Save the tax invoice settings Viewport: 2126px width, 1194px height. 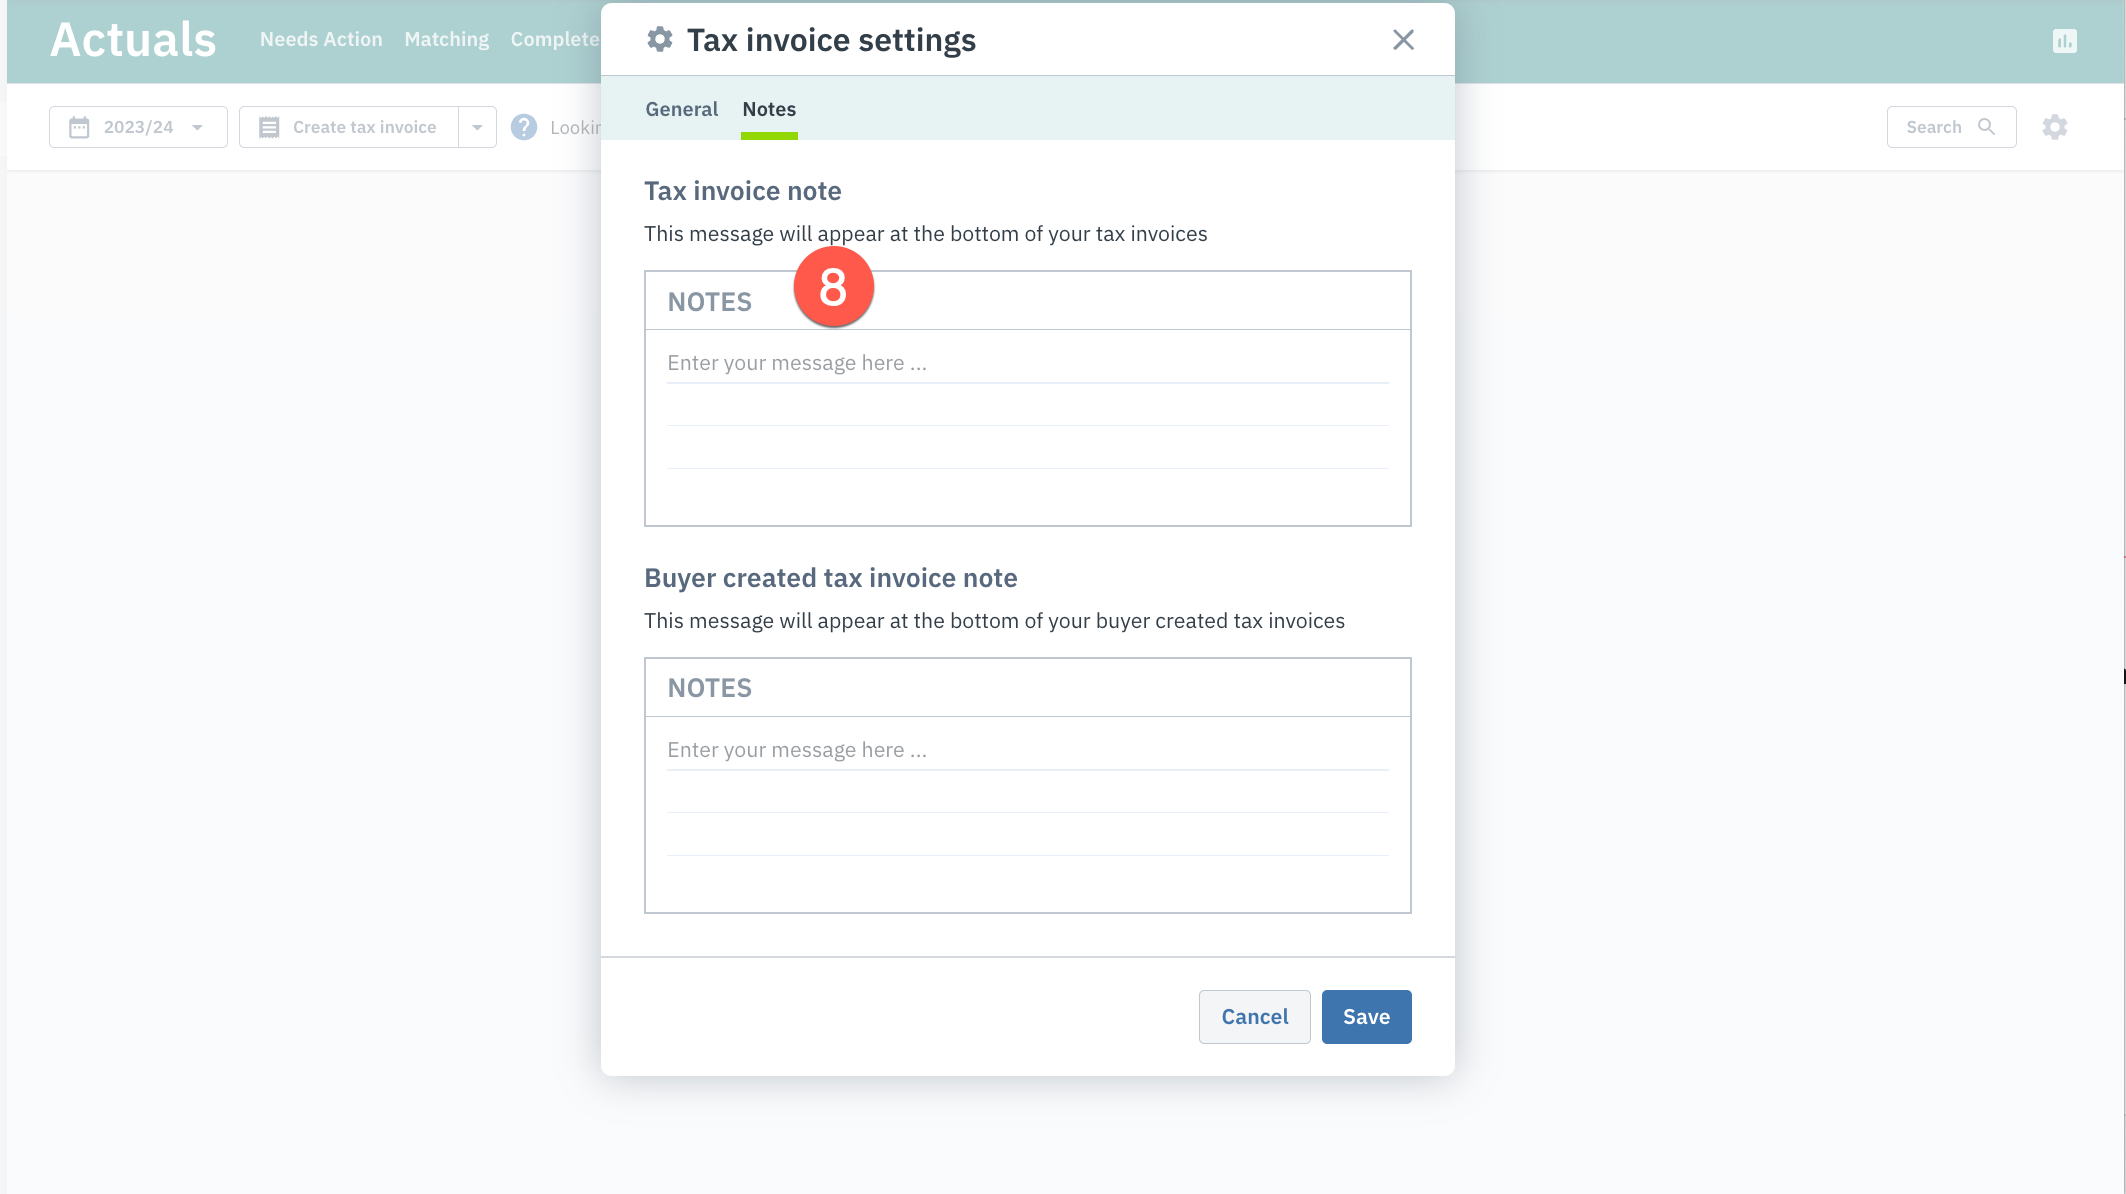click(1366, 1017)
